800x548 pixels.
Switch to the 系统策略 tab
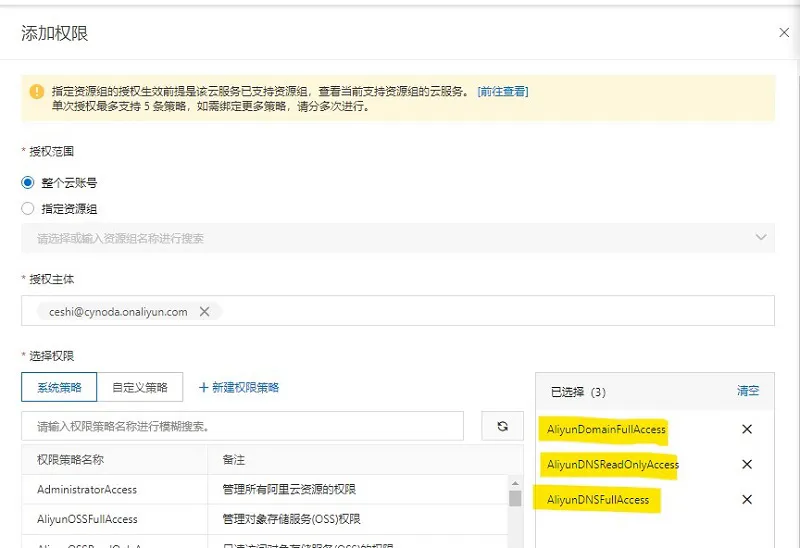coord(59,387)
